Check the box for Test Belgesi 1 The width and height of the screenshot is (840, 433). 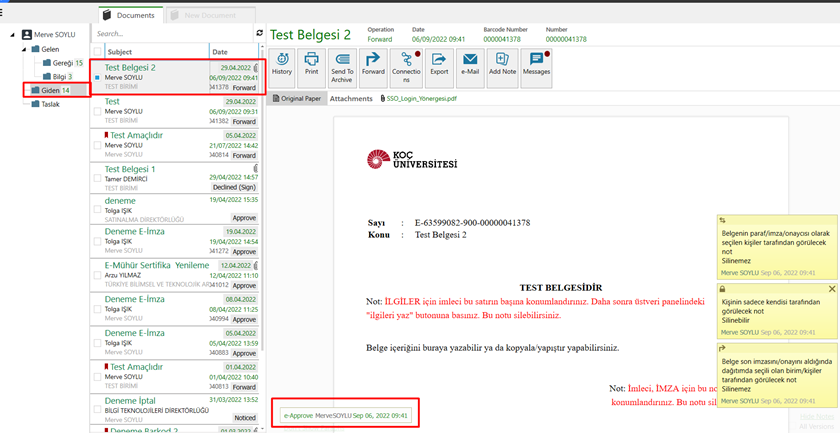click(x=97, y=179)
